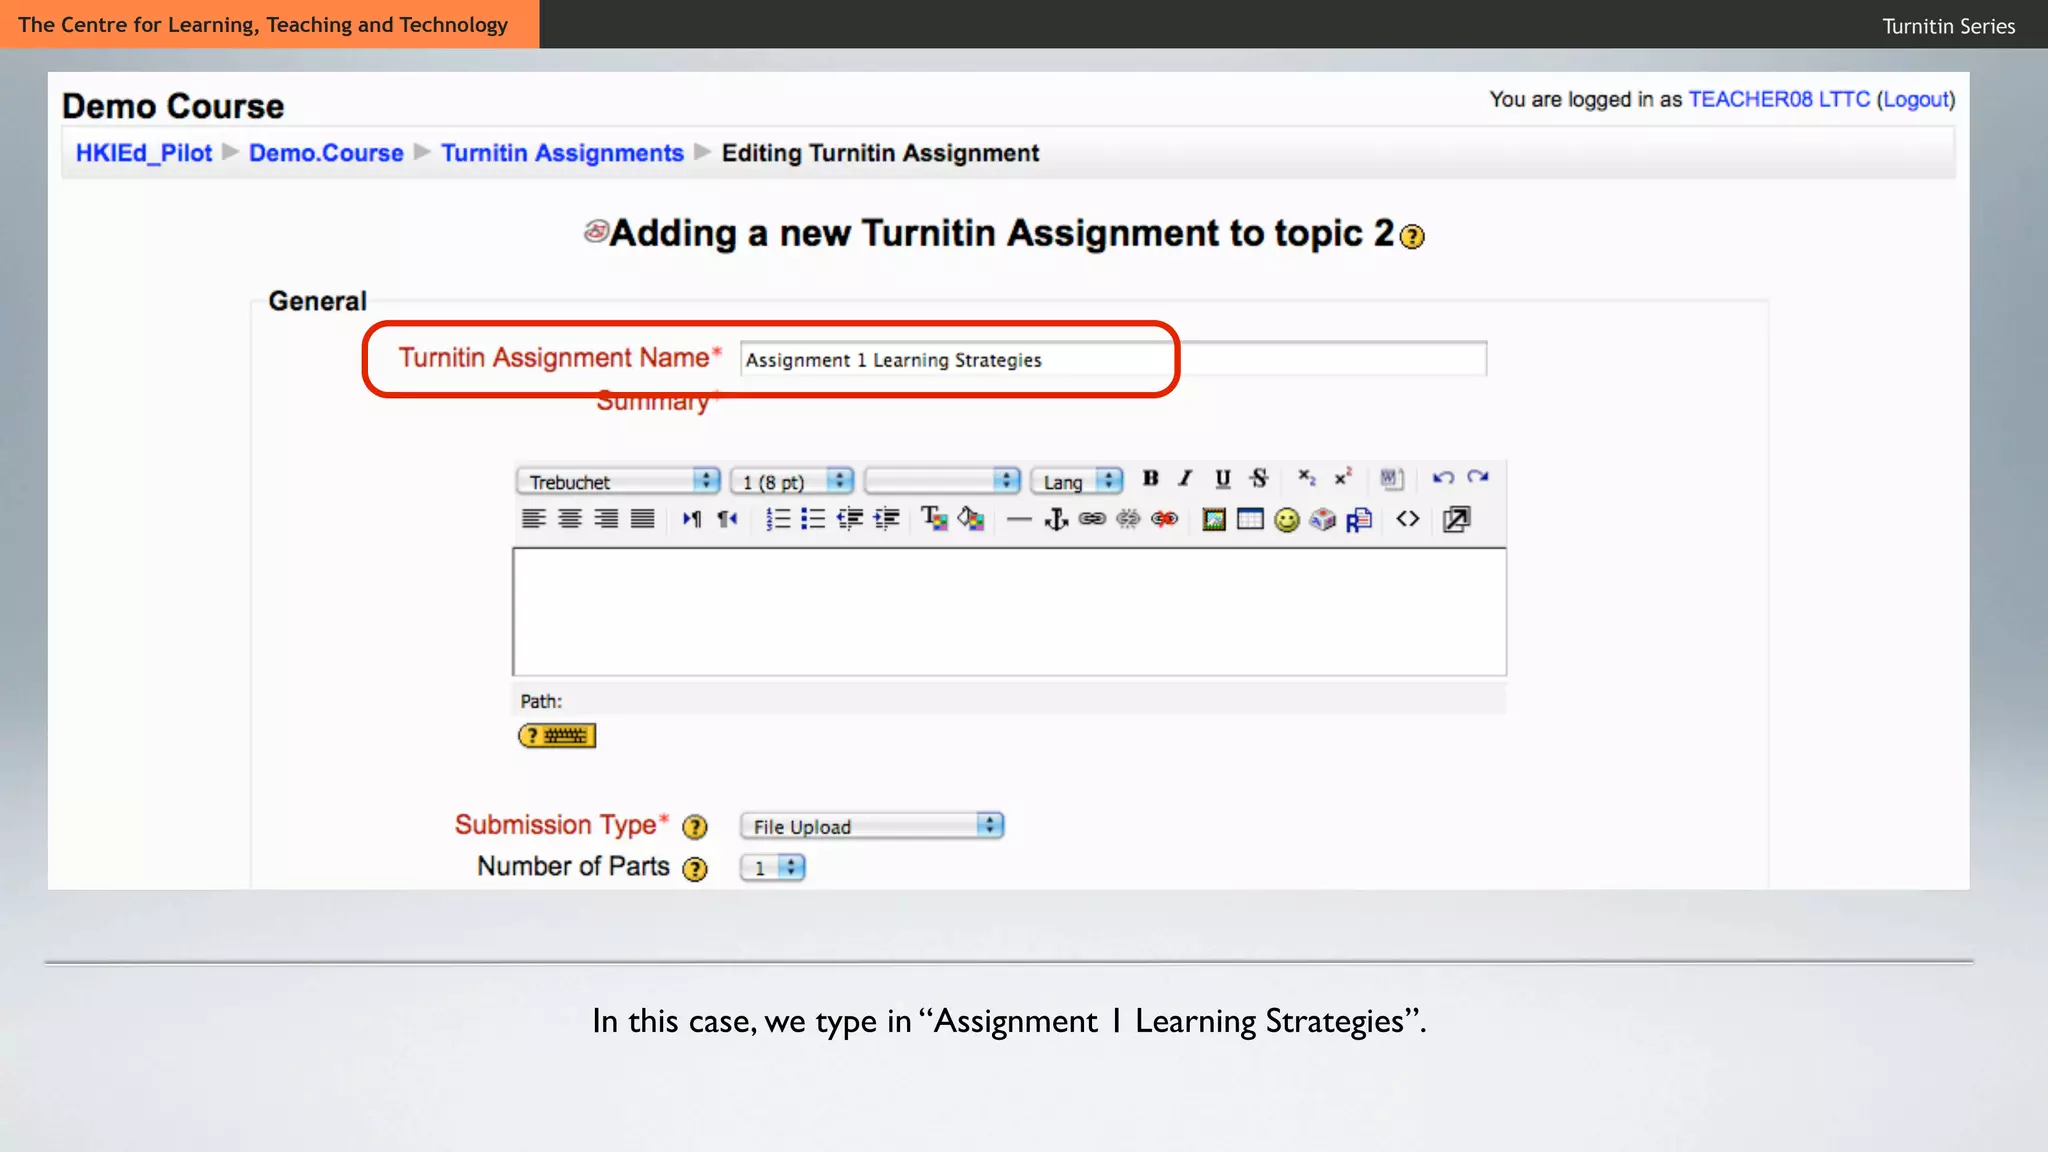Toggle bold formatting in the summary editor

(1150, 478)
